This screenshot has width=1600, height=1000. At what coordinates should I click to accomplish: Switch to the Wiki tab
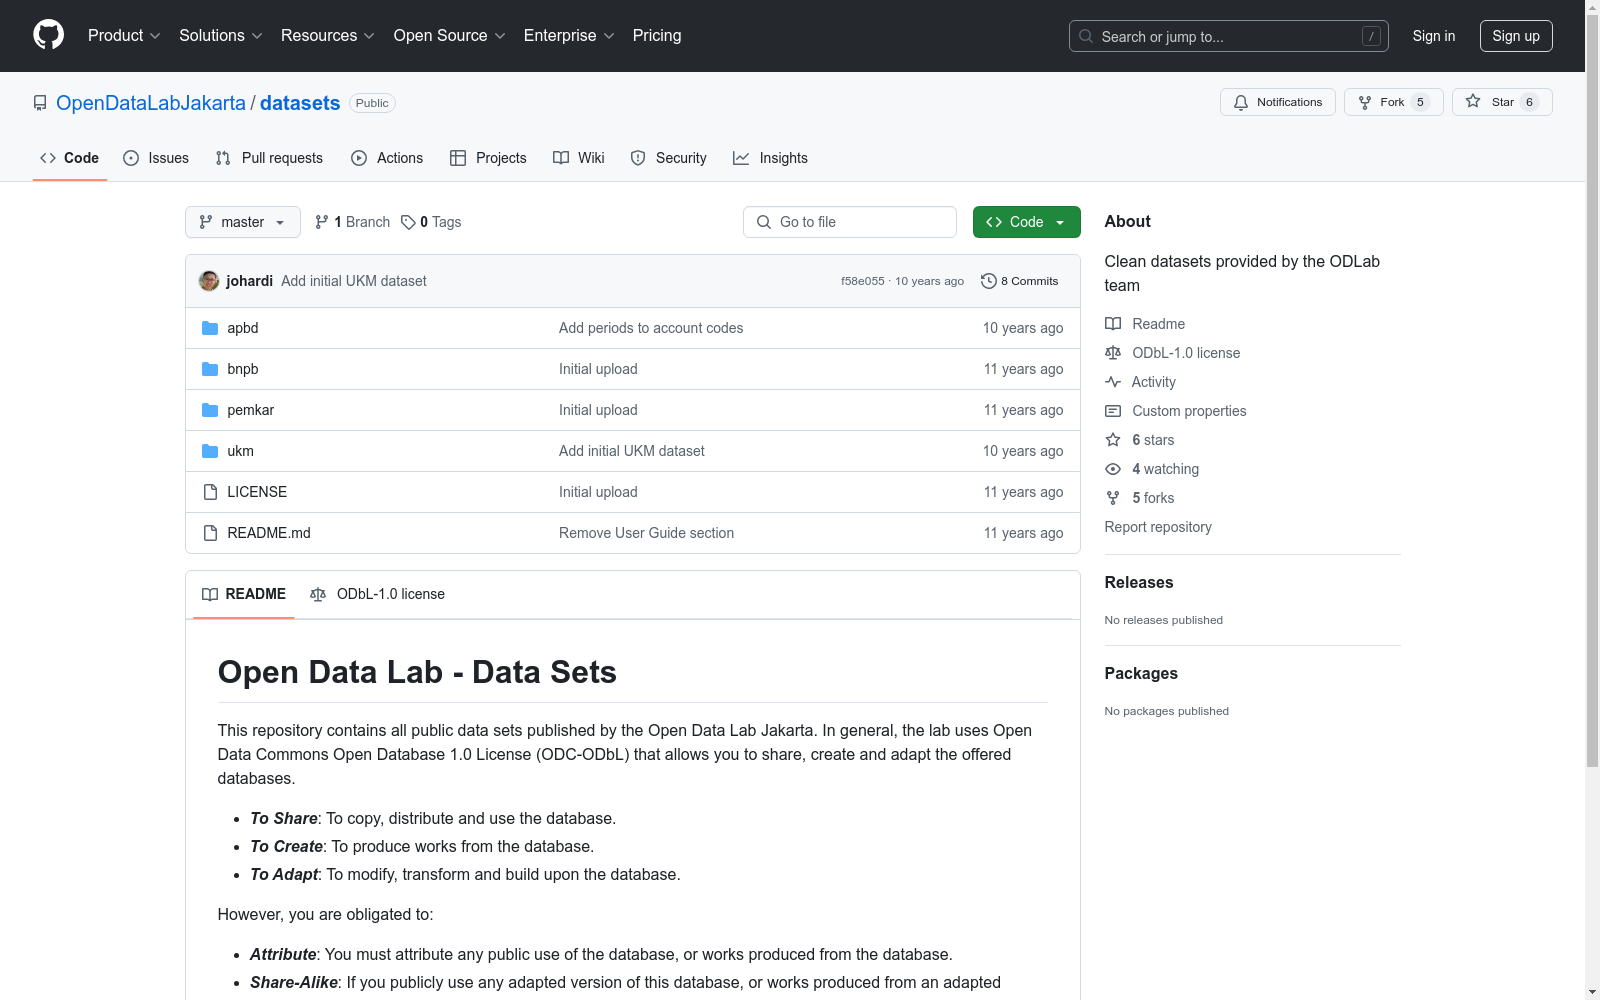579,158
